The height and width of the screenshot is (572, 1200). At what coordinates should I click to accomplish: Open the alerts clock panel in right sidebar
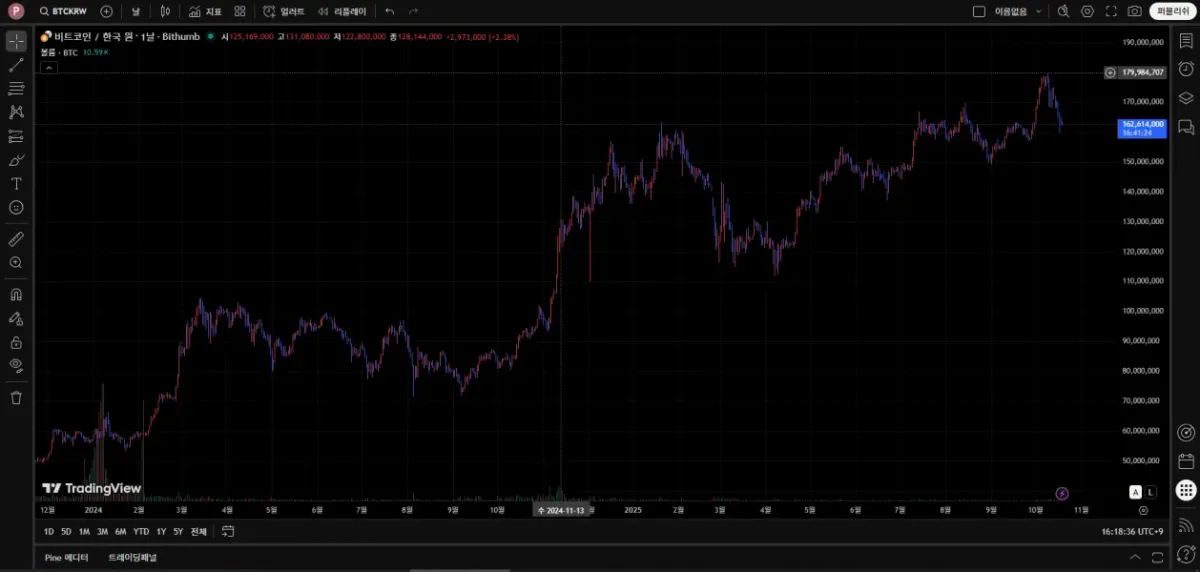coord(1185,69)
